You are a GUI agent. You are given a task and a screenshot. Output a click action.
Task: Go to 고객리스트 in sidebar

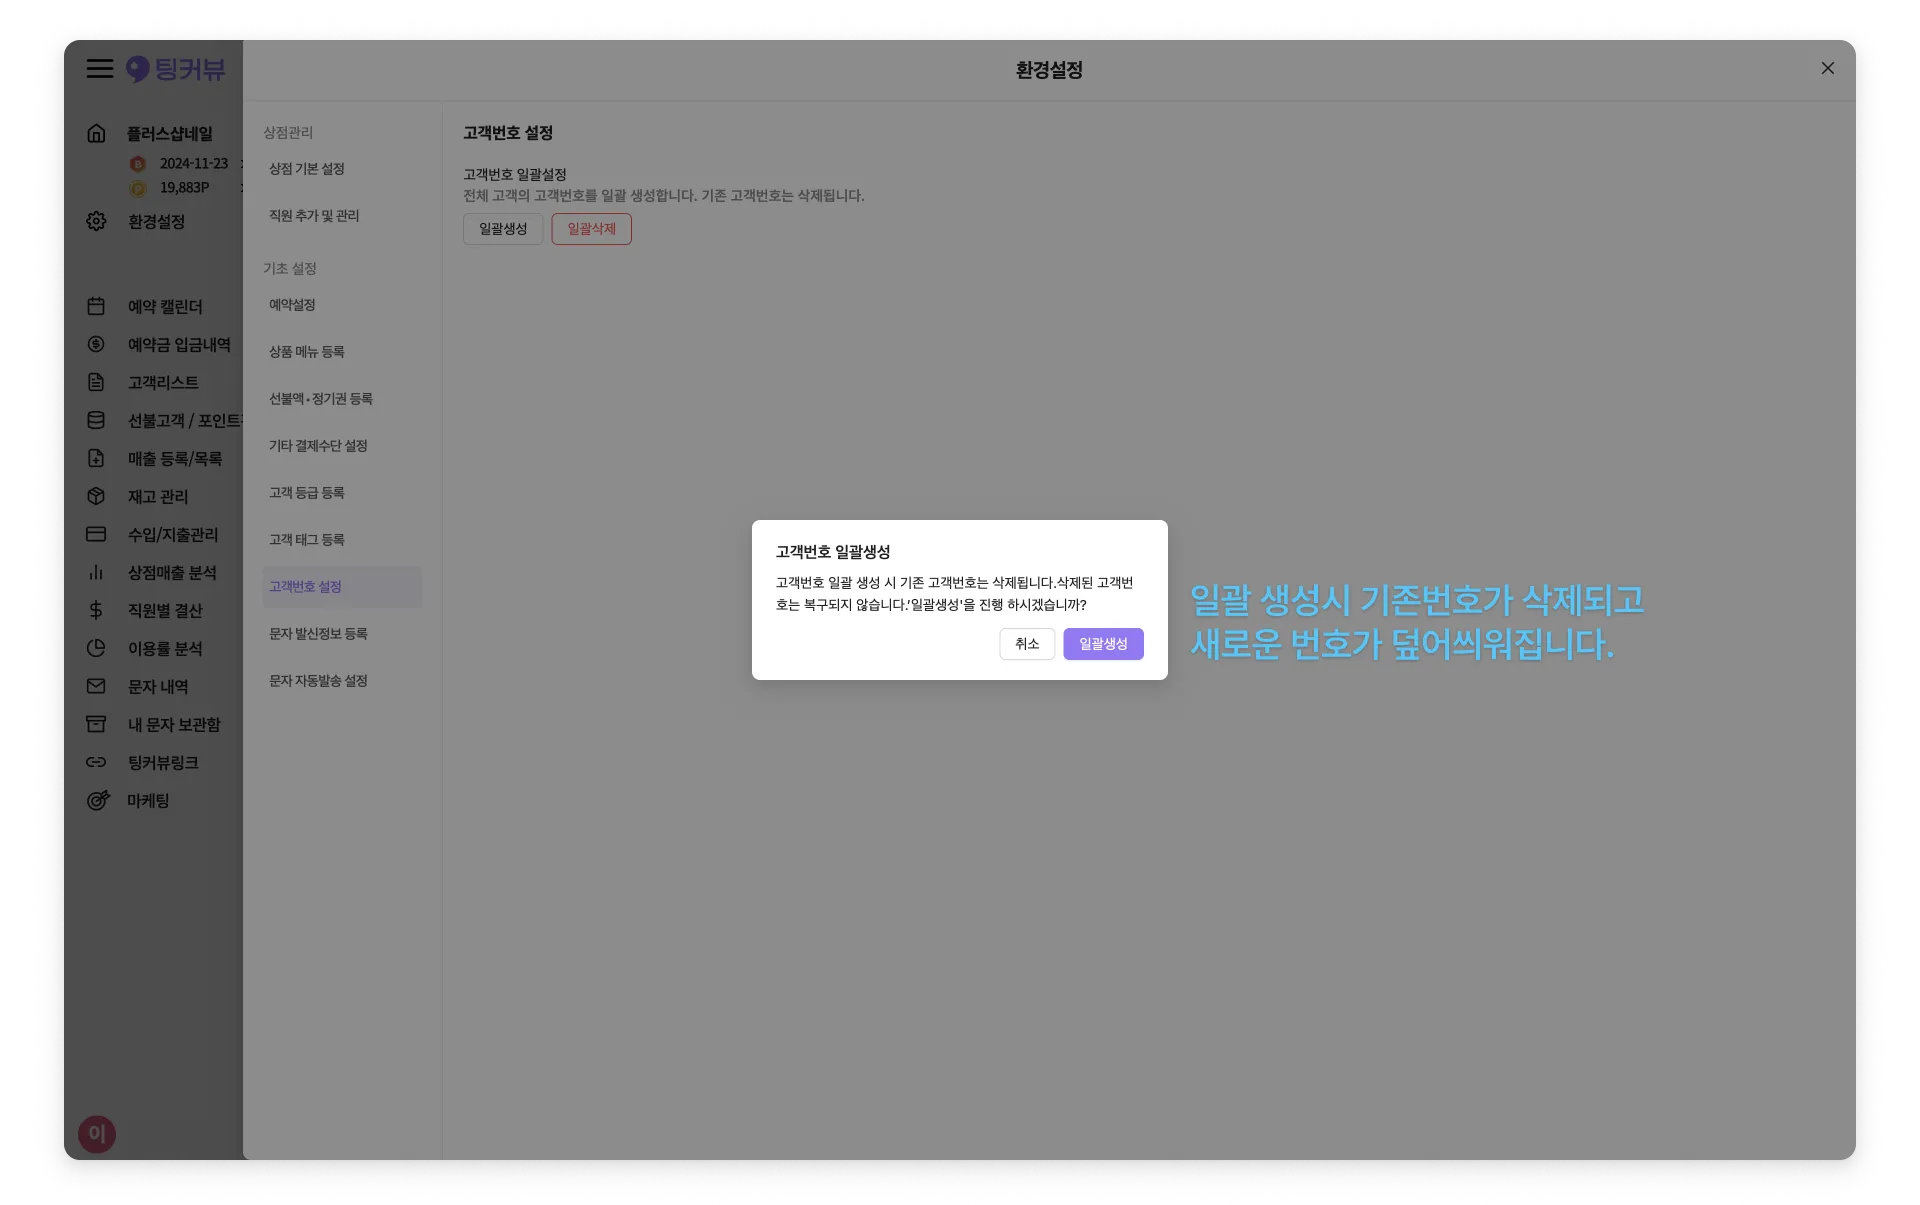click(x=163, y=382)
